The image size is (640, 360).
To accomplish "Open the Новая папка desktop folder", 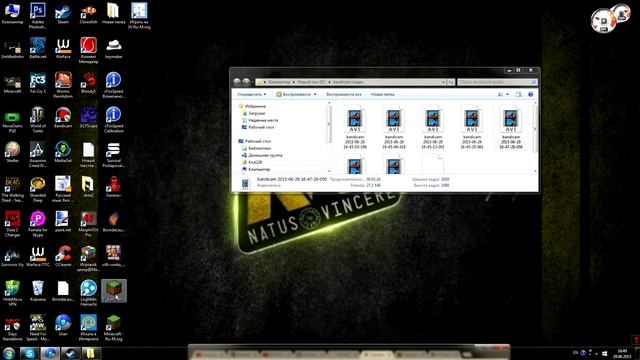I will pos(113,13).
